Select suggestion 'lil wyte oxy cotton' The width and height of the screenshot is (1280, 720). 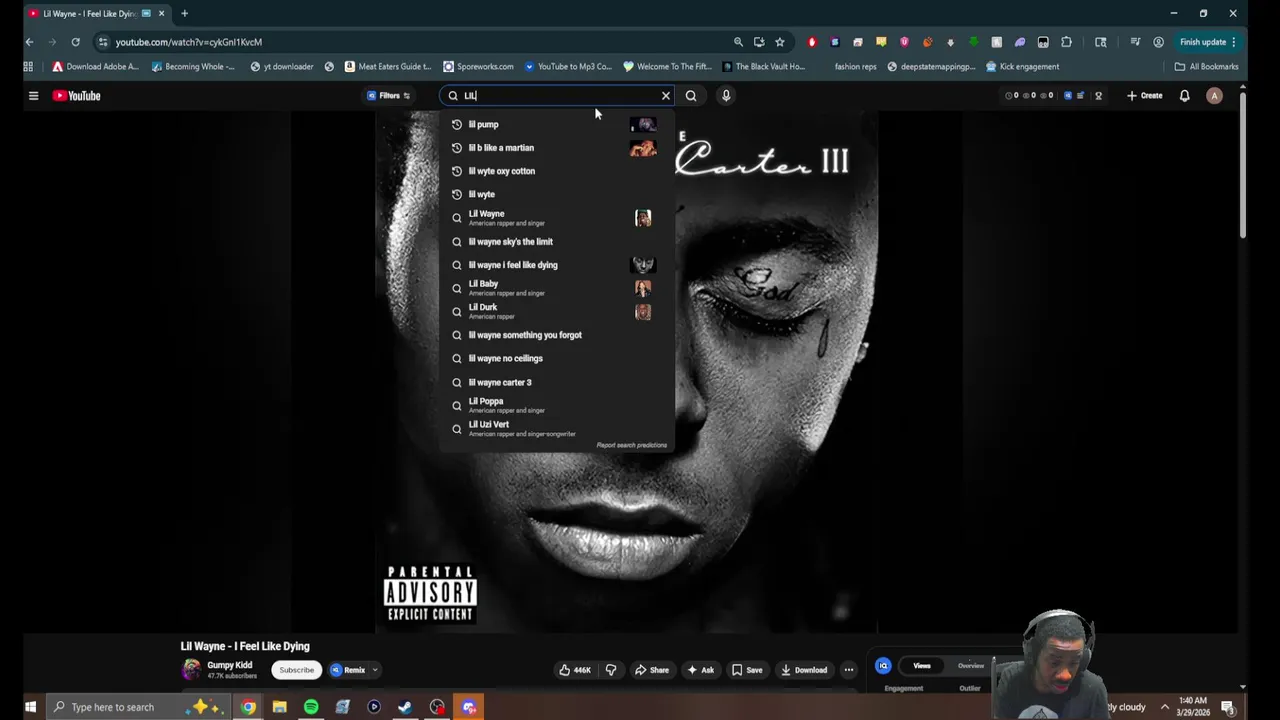coord(556,171)
